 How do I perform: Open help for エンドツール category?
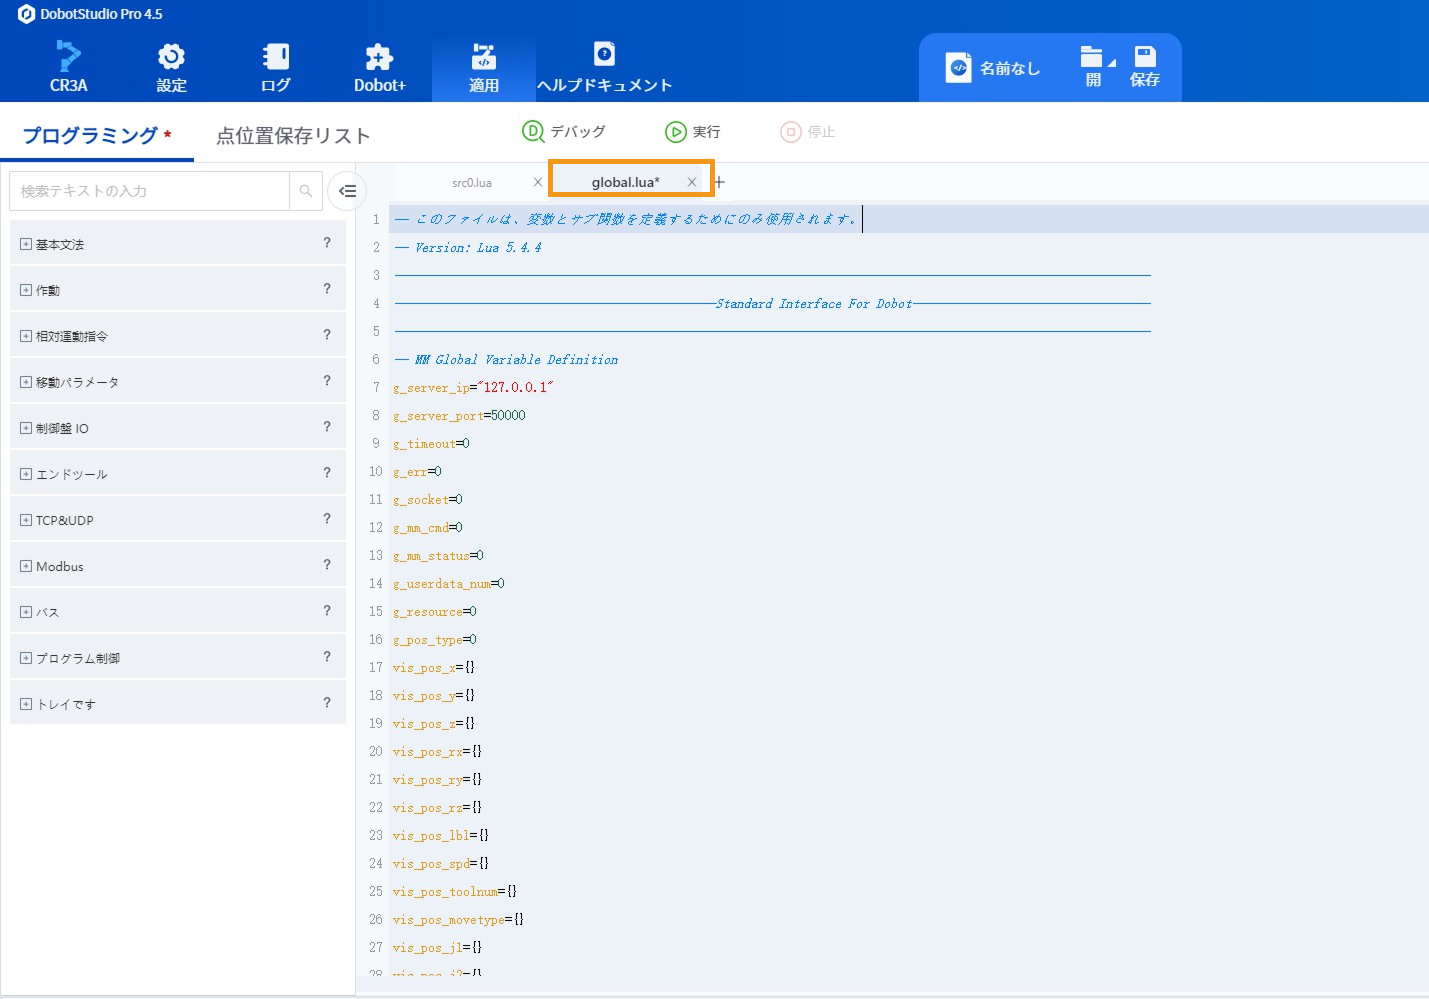tap(327, 473)
